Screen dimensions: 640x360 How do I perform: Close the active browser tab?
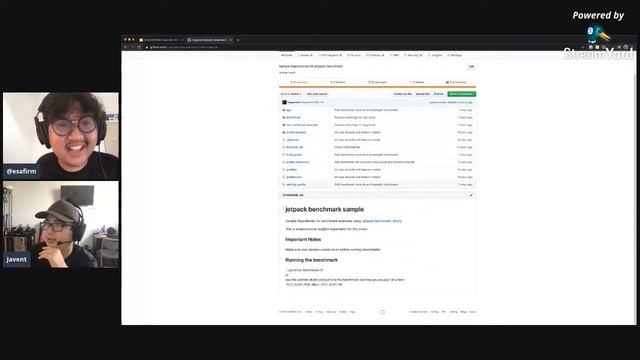(x=231, y=40)
